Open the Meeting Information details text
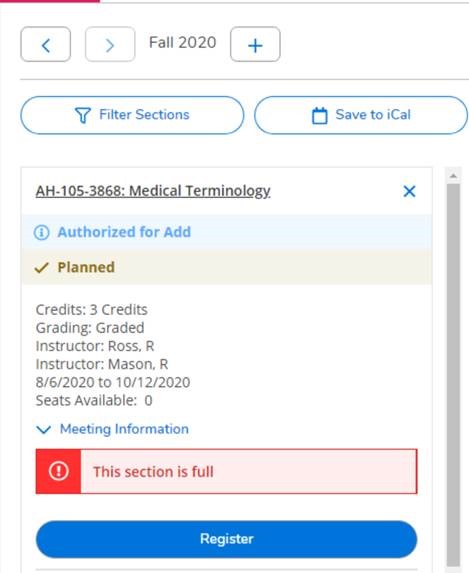Screen dimensions: 469x573 pyautogui.click(x=124, y=429)
